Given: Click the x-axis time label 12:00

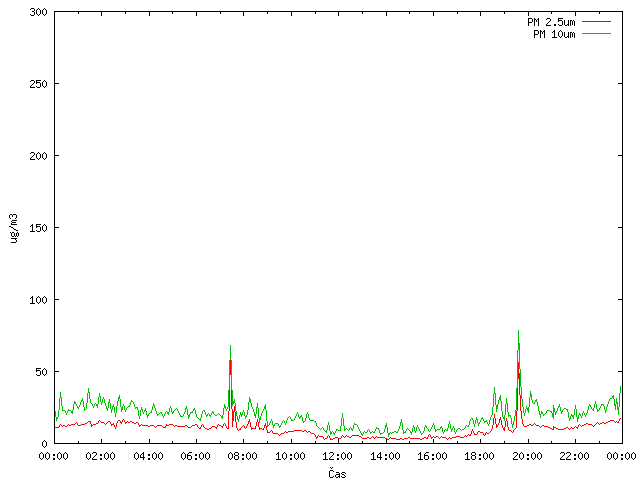Looking at the screenshot, I should pyautogui.click(x=338, y=456).
